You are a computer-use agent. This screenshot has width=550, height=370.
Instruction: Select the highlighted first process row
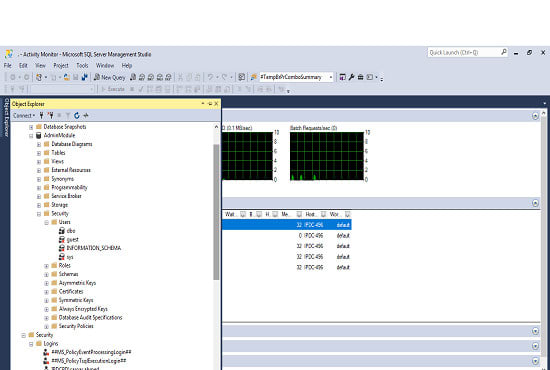click(287, 225)
